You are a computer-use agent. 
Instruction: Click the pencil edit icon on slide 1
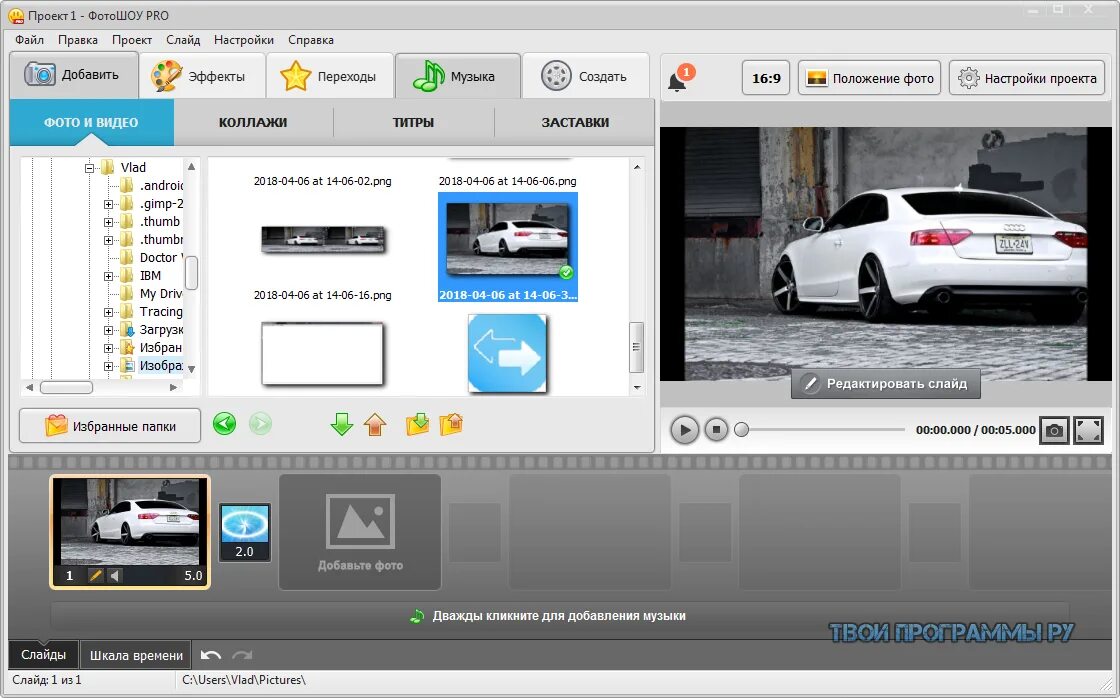pos(95,575)
